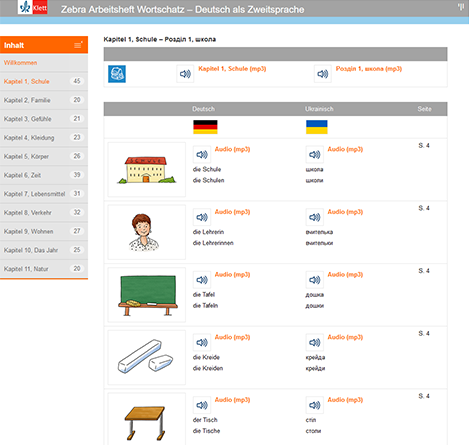Play German audio for die Schule
Screen dimensions: 469x445
202,155
